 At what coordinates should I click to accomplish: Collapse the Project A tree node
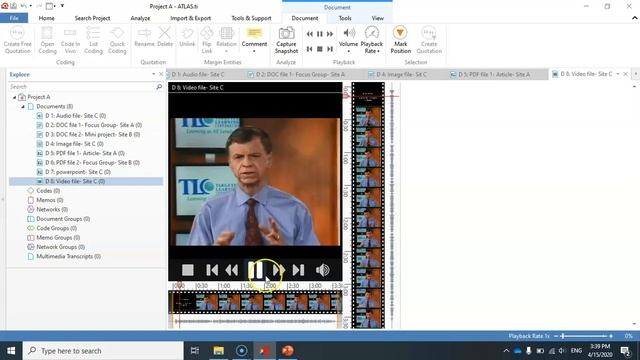14,97
